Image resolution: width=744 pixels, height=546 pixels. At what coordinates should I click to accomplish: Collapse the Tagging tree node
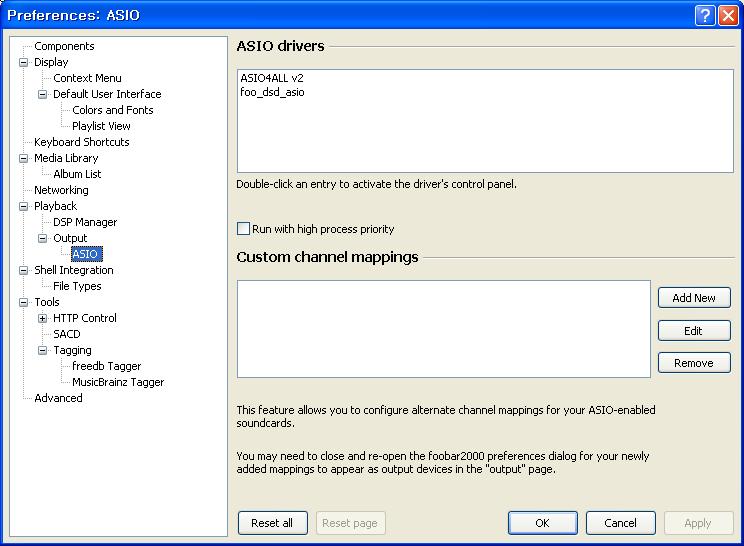[43, 350]
